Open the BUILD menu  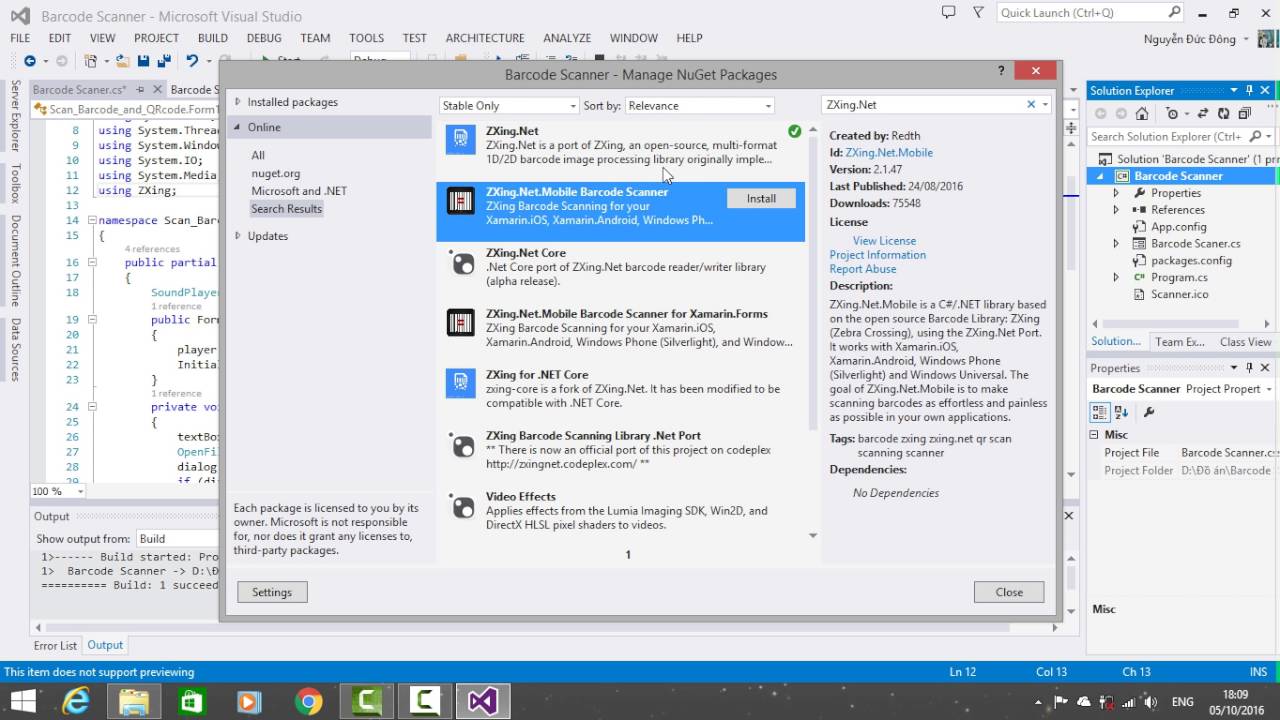[x=213, y=38]
